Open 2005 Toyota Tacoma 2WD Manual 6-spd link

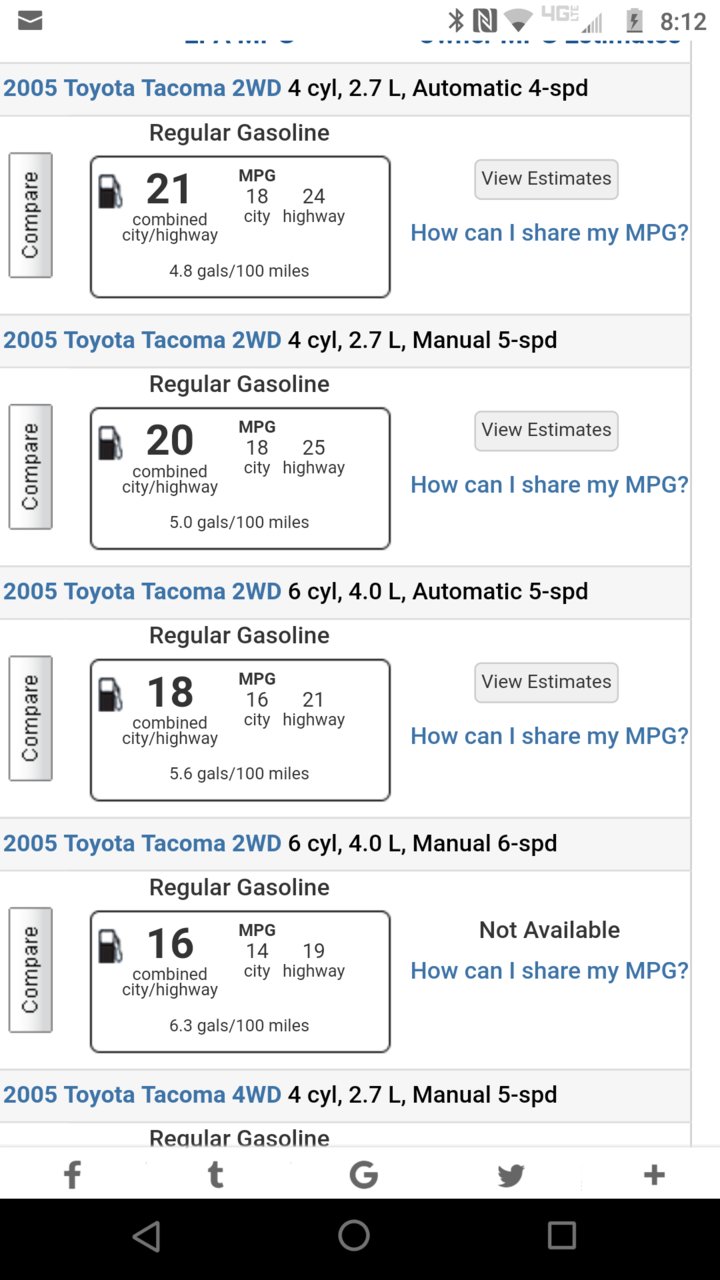coord(142,843)
